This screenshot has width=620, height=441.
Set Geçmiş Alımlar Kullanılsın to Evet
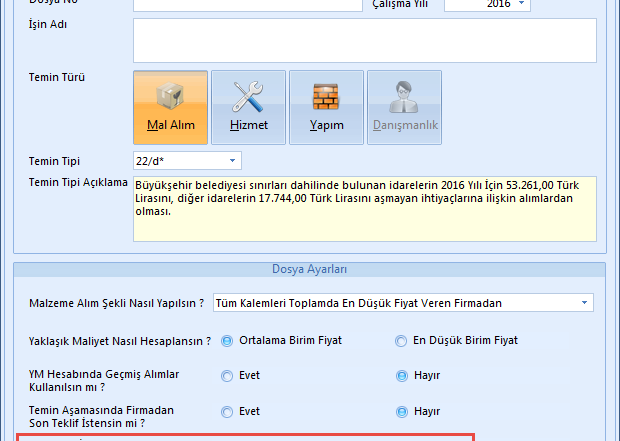click(227, 375)
